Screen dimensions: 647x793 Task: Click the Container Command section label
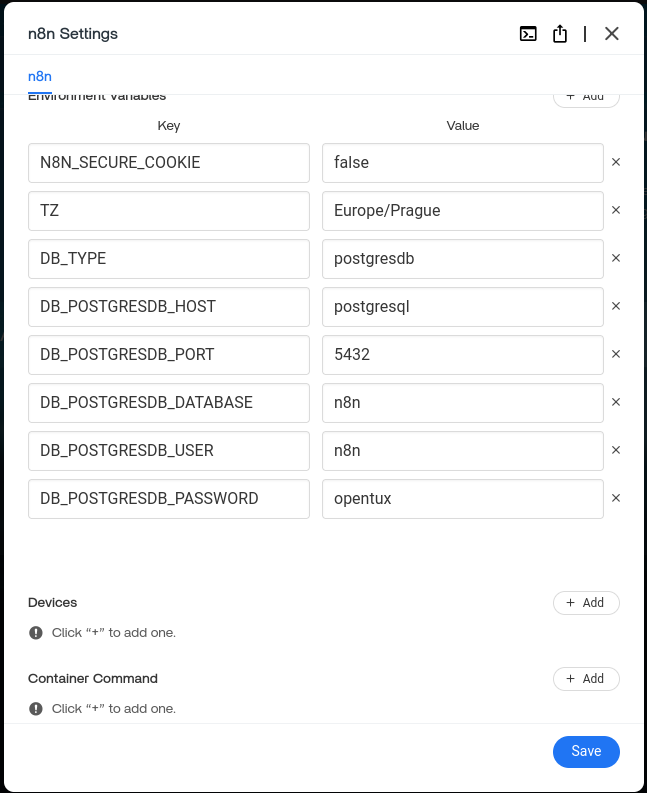pos(93,679)
